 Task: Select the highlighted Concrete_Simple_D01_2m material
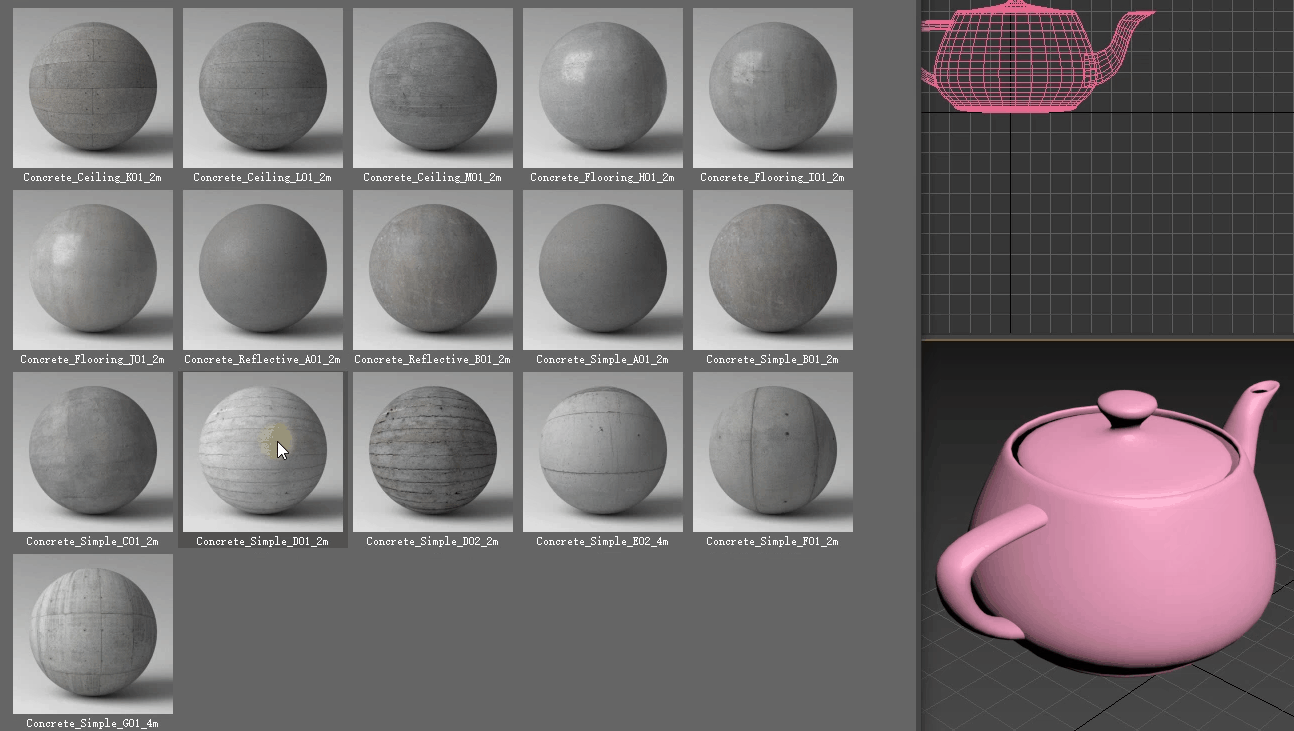[x=263, y=452]
